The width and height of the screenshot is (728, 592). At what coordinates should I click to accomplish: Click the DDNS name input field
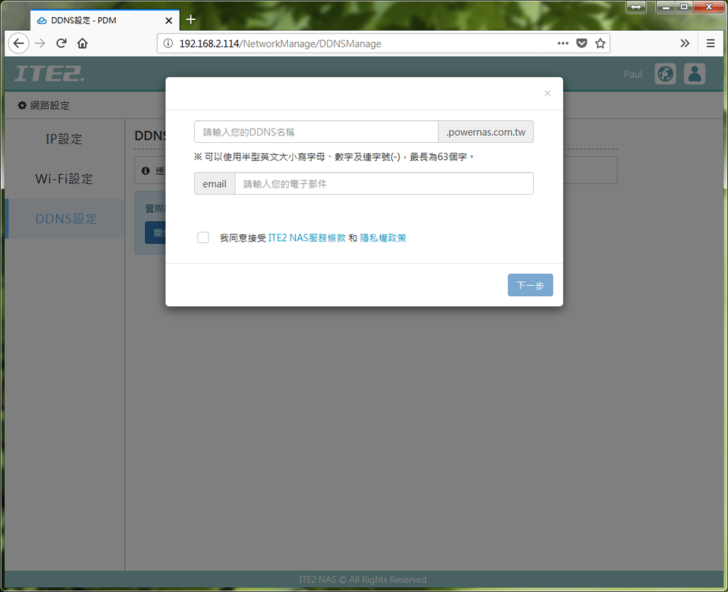tap(316, 132)
